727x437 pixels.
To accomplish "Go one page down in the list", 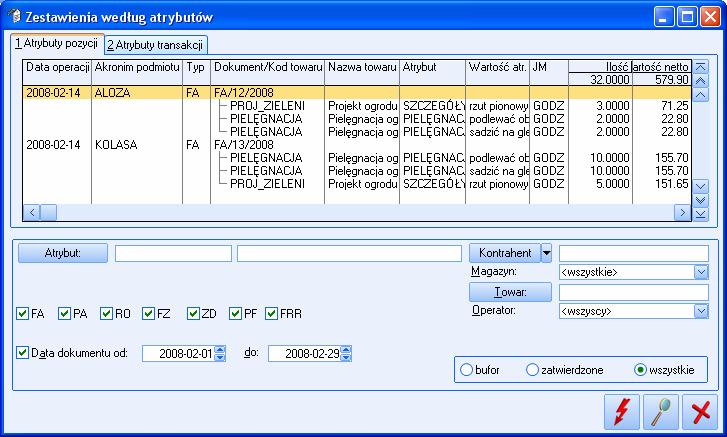I will [x=701, y=200].
